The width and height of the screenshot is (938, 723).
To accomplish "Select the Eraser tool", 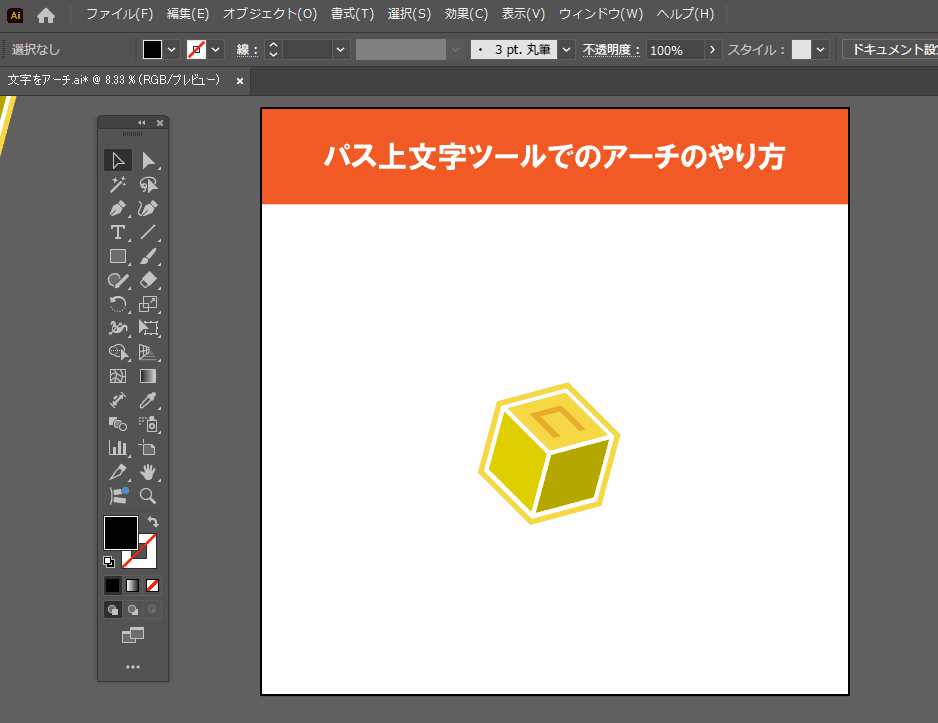I will (x=148, y=281).
